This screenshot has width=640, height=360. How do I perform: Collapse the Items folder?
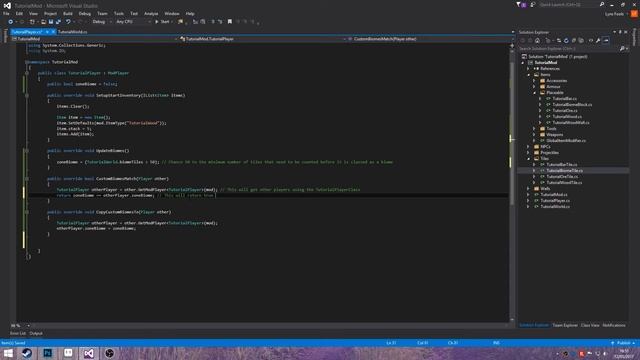529,75
